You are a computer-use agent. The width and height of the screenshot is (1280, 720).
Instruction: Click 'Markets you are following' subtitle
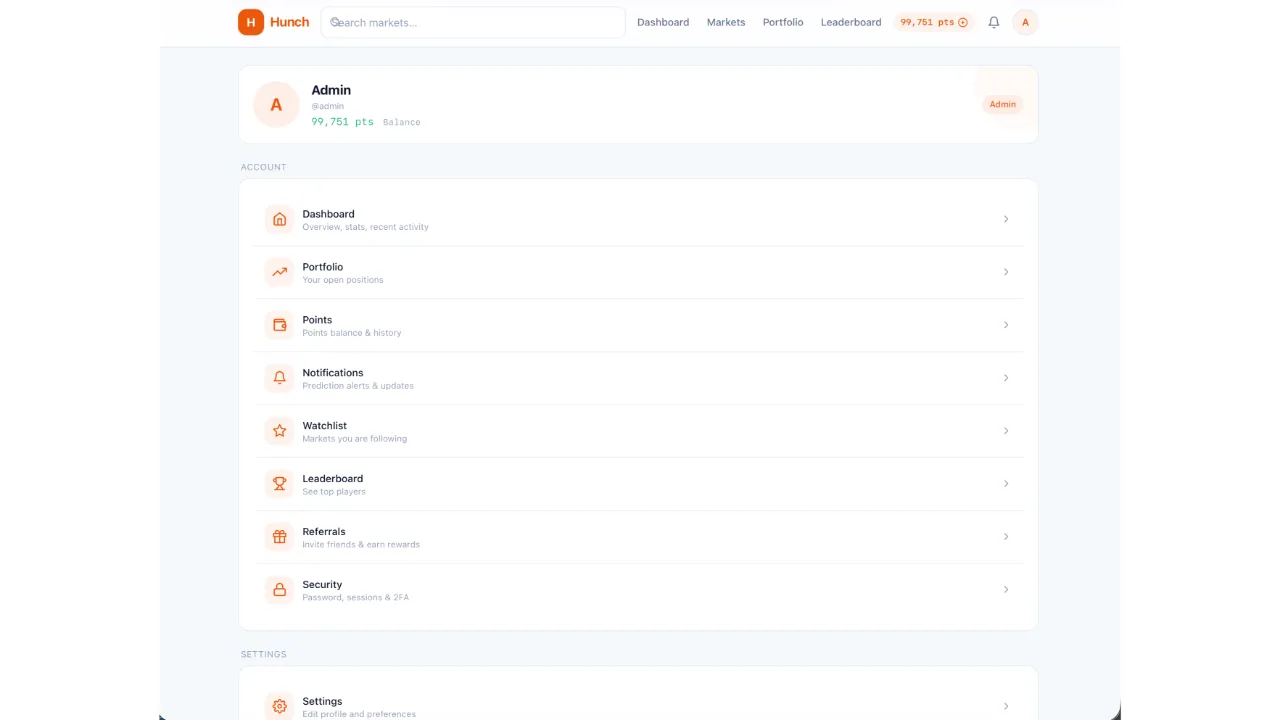(x=355, y=439)
